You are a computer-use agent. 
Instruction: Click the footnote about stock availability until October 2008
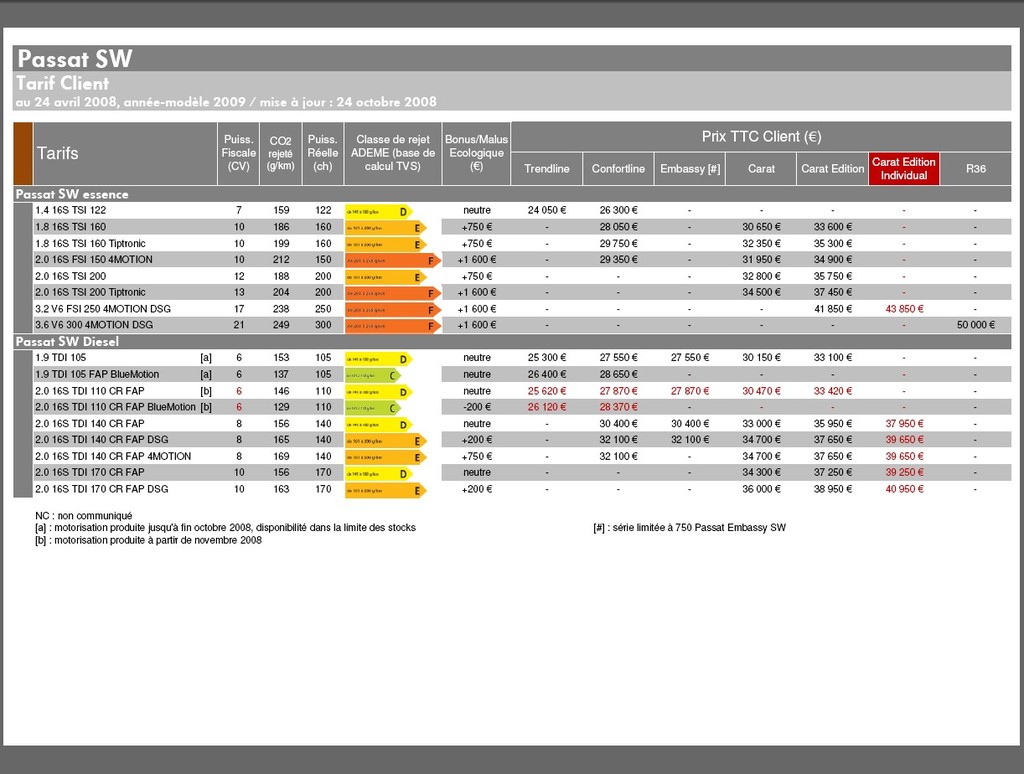pos(225,528)
